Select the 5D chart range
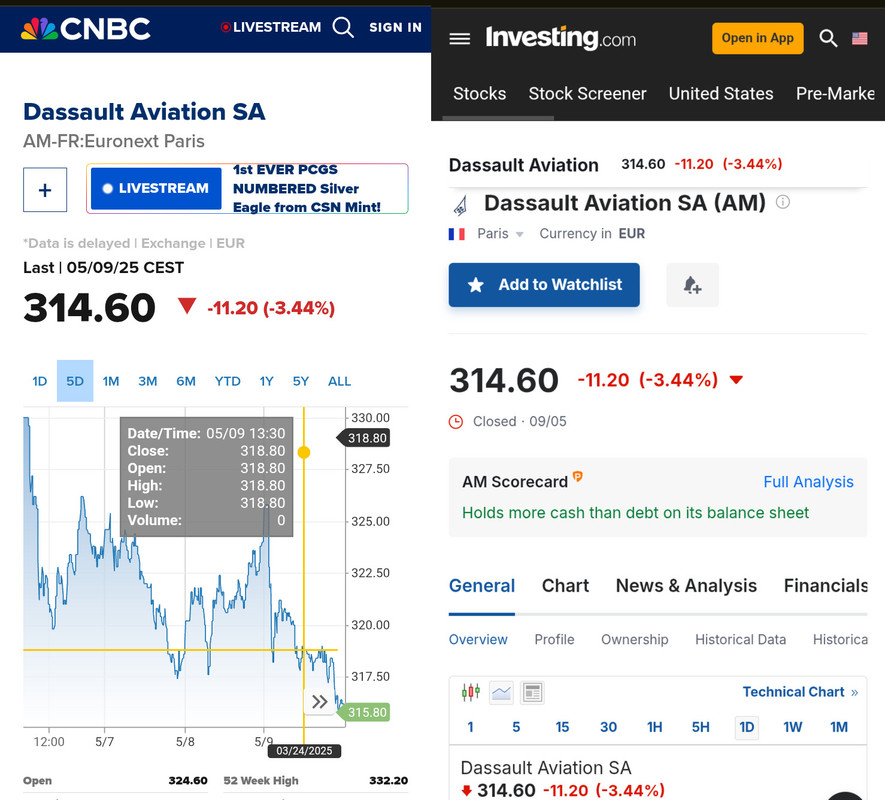 (75, 381)
